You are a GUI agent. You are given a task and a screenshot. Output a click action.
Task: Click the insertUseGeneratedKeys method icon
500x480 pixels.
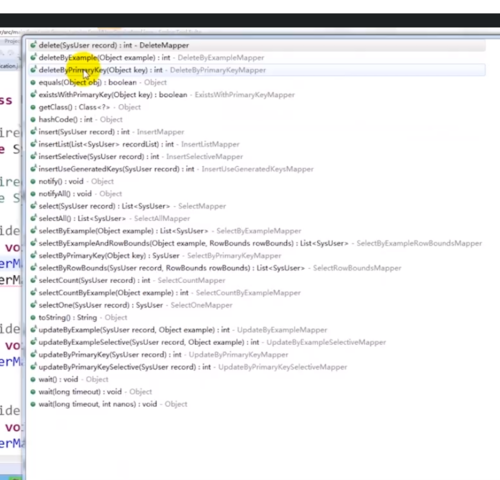coord(33,169)
